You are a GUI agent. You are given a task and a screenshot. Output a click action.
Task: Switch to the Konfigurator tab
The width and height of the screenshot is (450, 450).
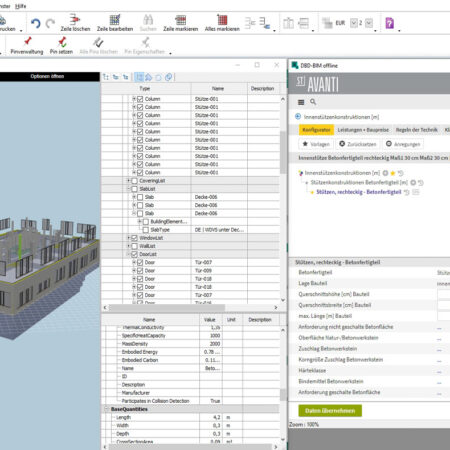click(x=316, y=130)
